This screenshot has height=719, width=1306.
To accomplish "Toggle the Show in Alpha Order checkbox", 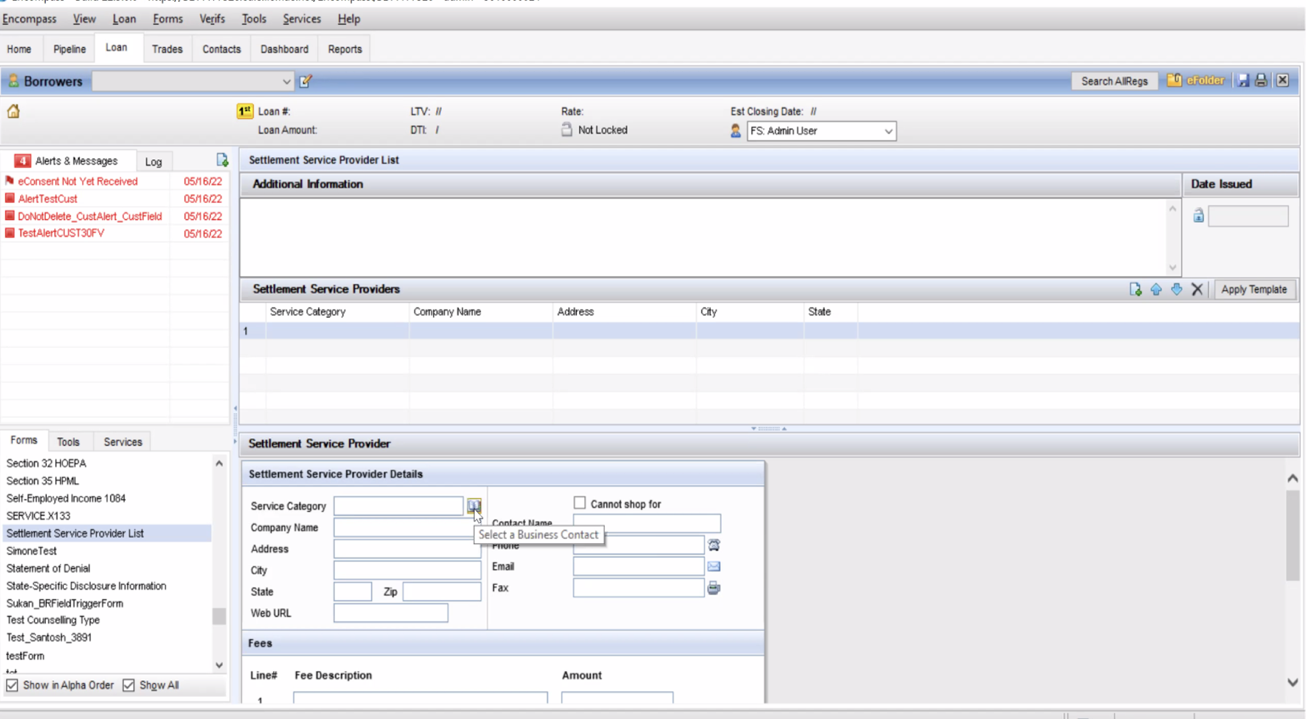I will (12, 685).
